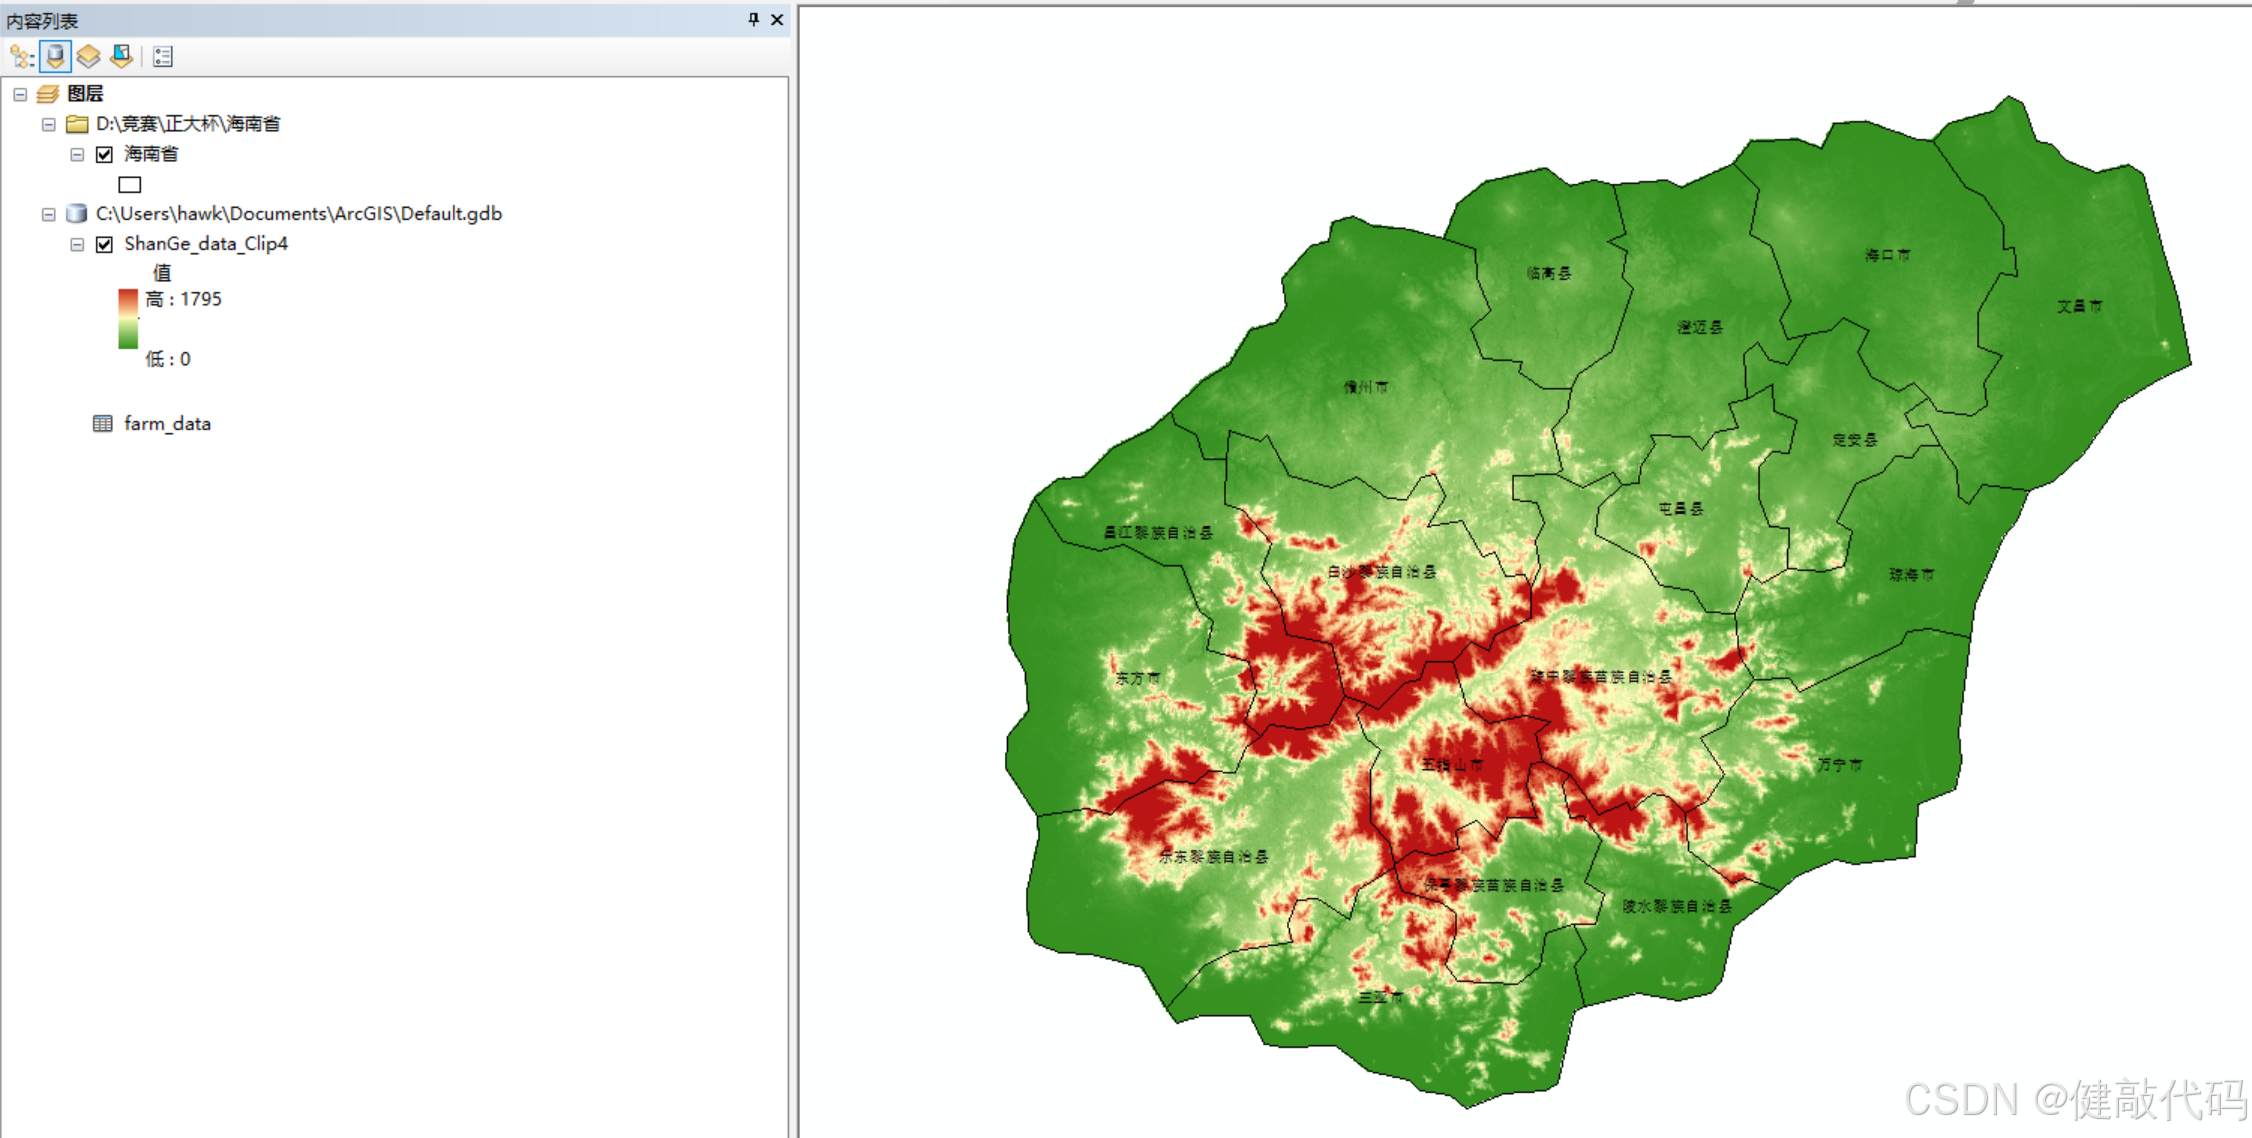Close the 内容列表 panel
The width and height of the screenshot is (2252, 1138).
coord(777,19)
